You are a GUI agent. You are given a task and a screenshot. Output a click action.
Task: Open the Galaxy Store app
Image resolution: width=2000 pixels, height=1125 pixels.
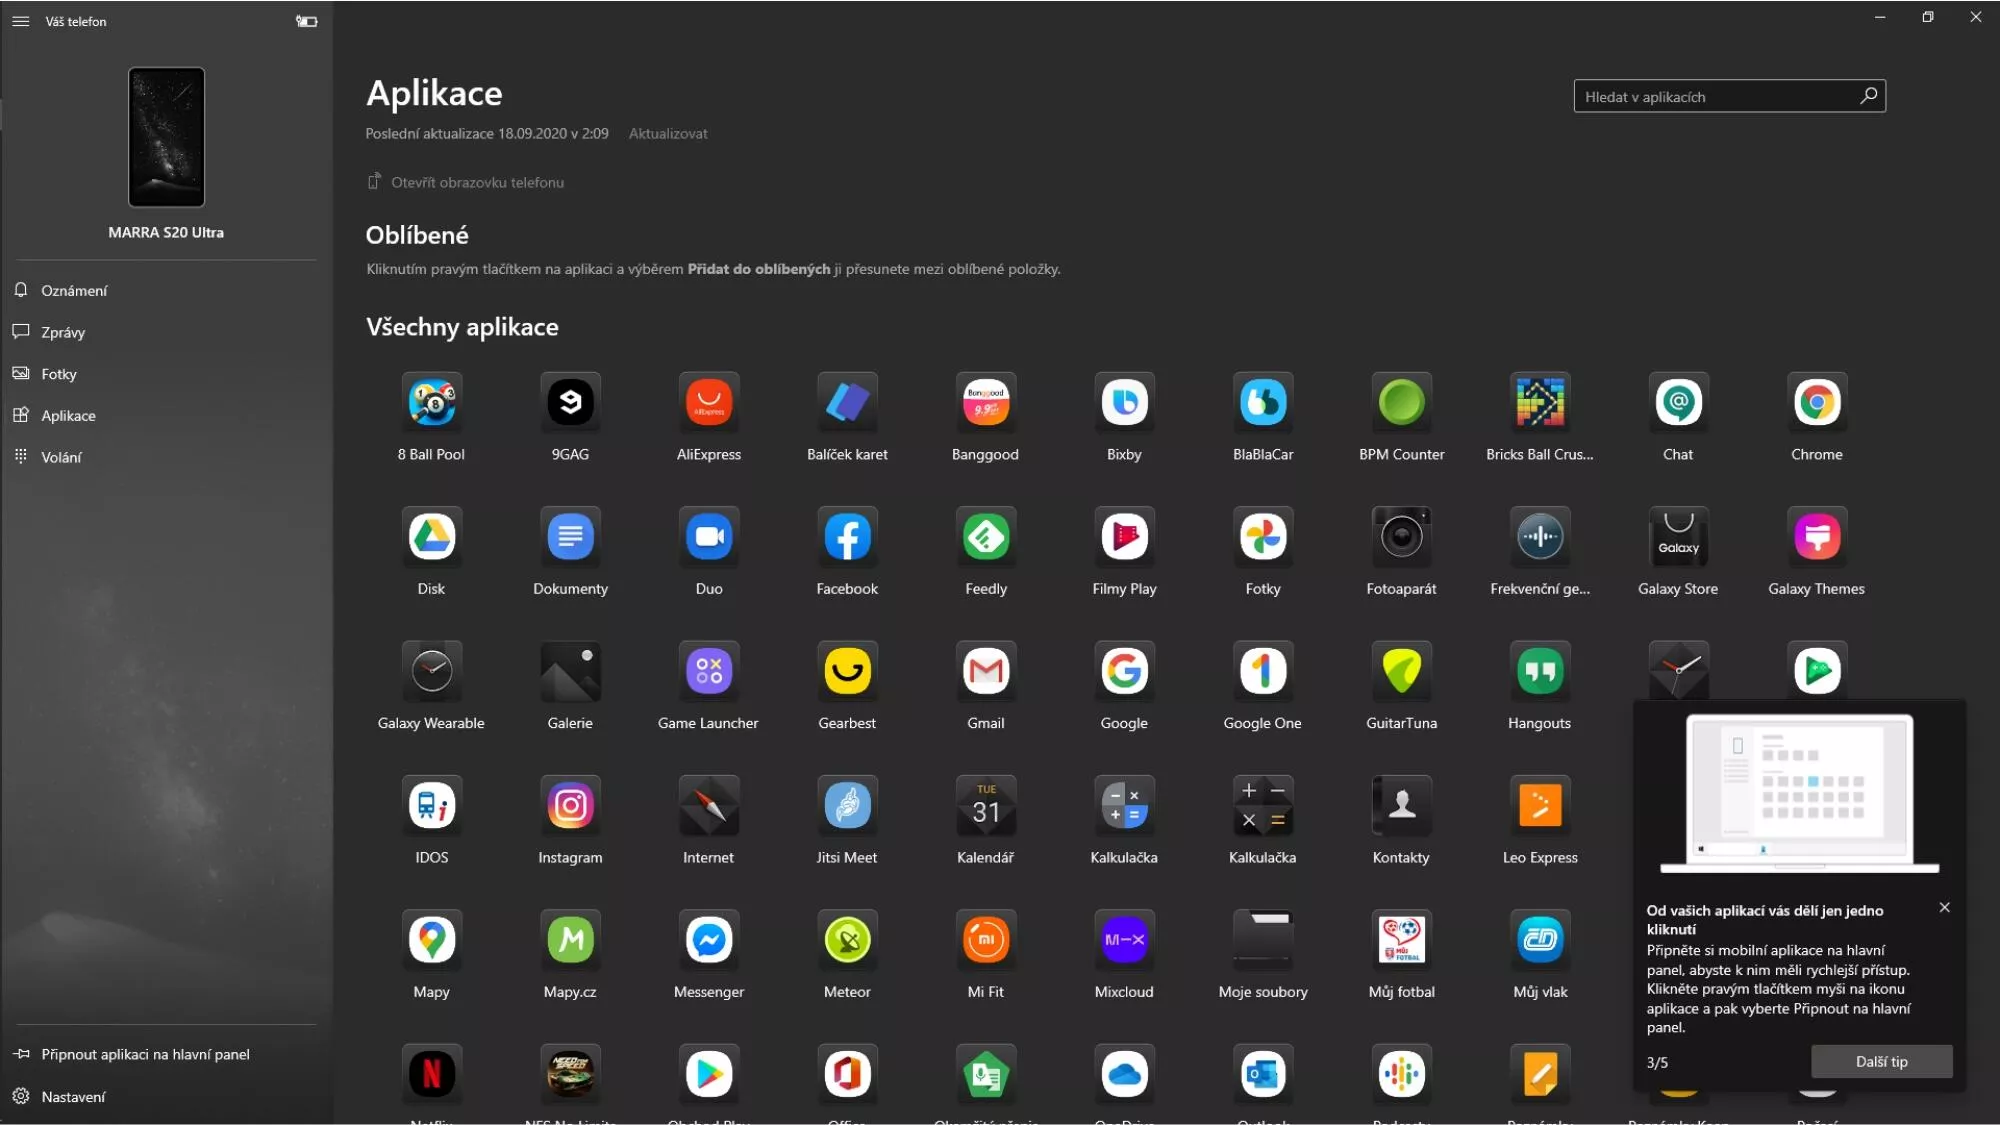(1678, 536)
